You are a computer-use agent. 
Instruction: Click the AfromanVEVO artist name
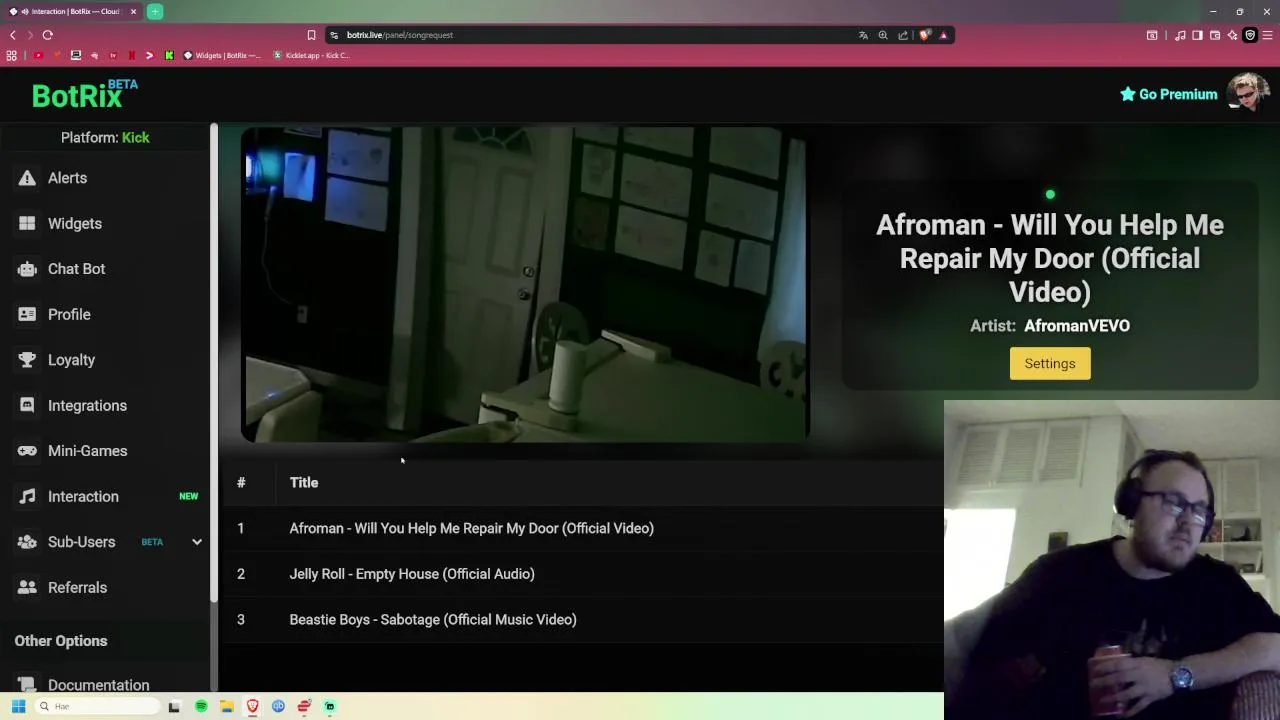tap(1077, 326)
